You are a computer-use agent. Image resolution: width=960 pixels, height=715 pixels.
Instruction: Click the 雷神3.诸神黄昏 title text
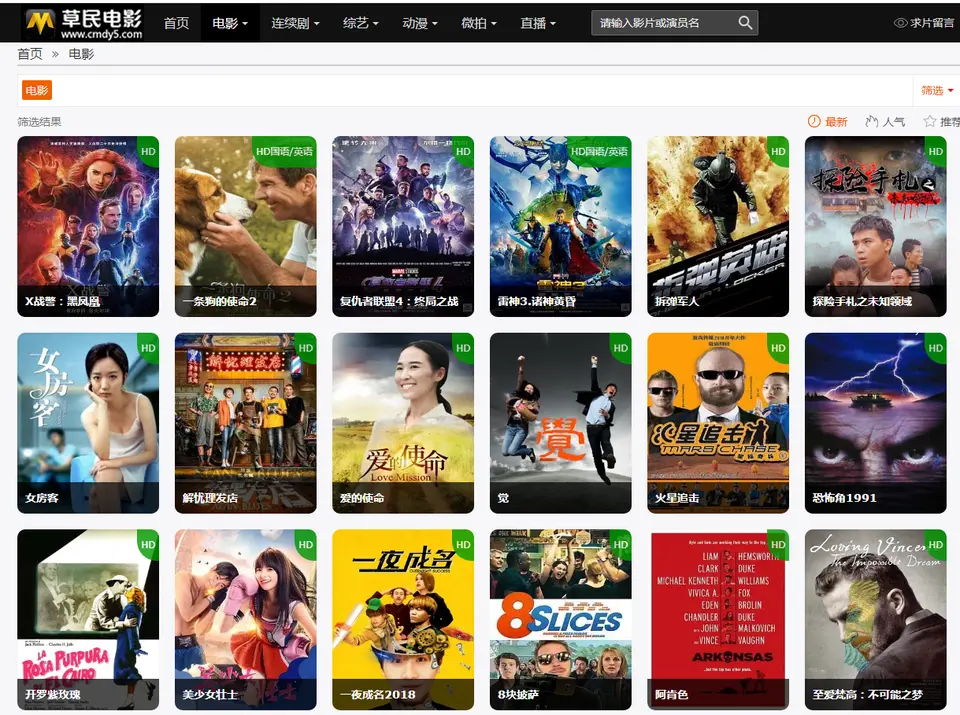click(536, 301)
